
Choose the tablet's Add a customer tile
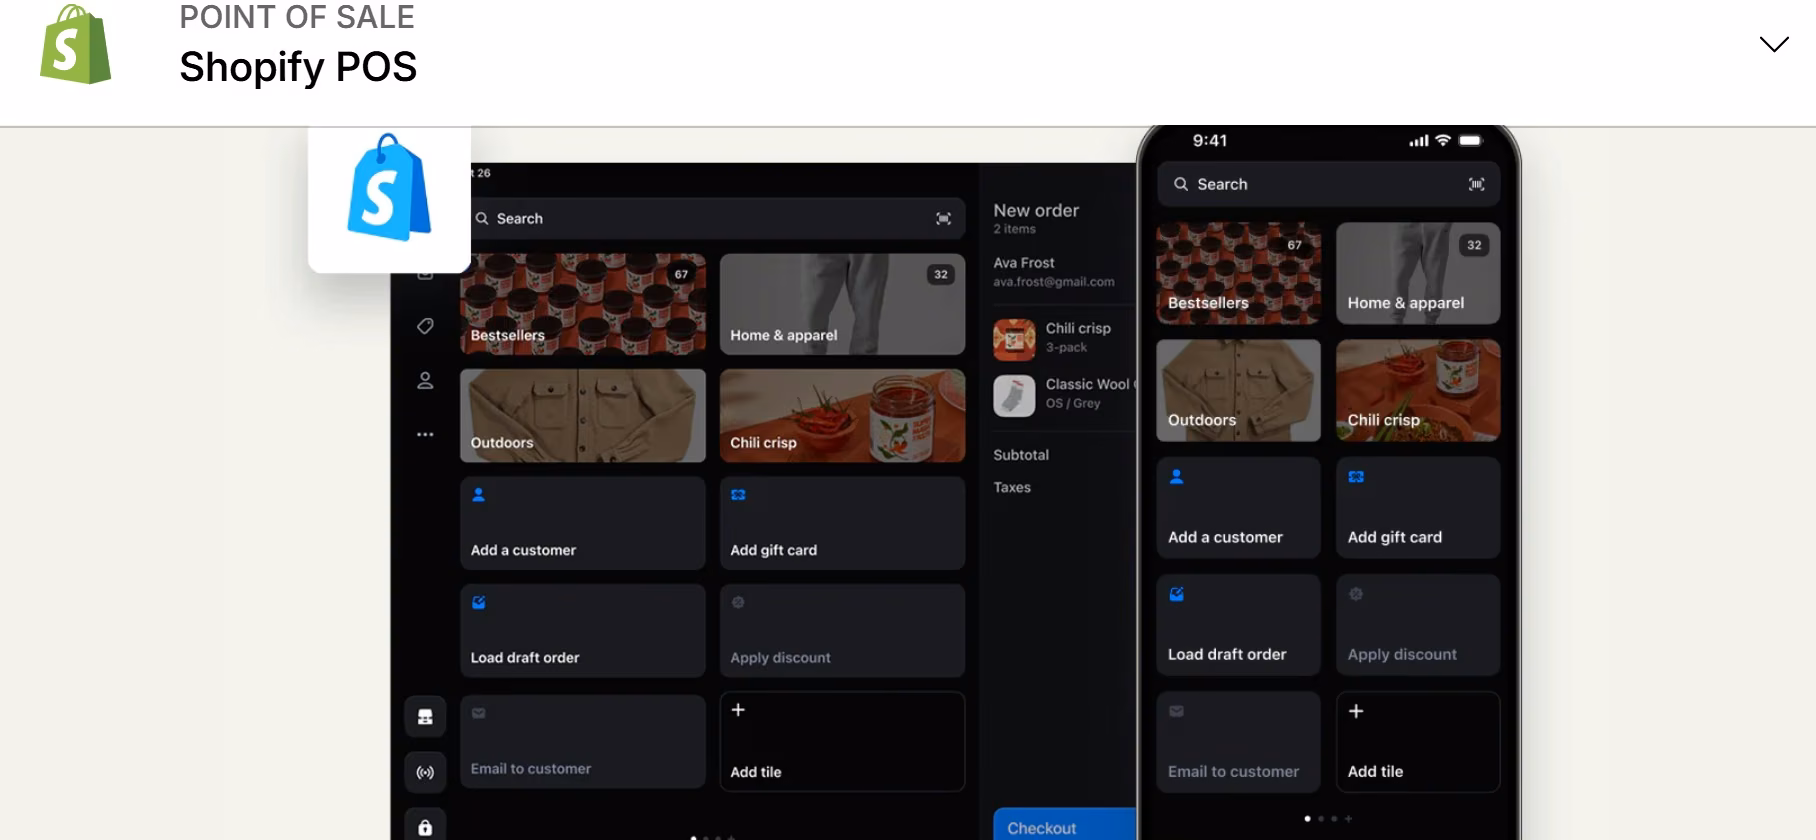click(x=583, y=523)
